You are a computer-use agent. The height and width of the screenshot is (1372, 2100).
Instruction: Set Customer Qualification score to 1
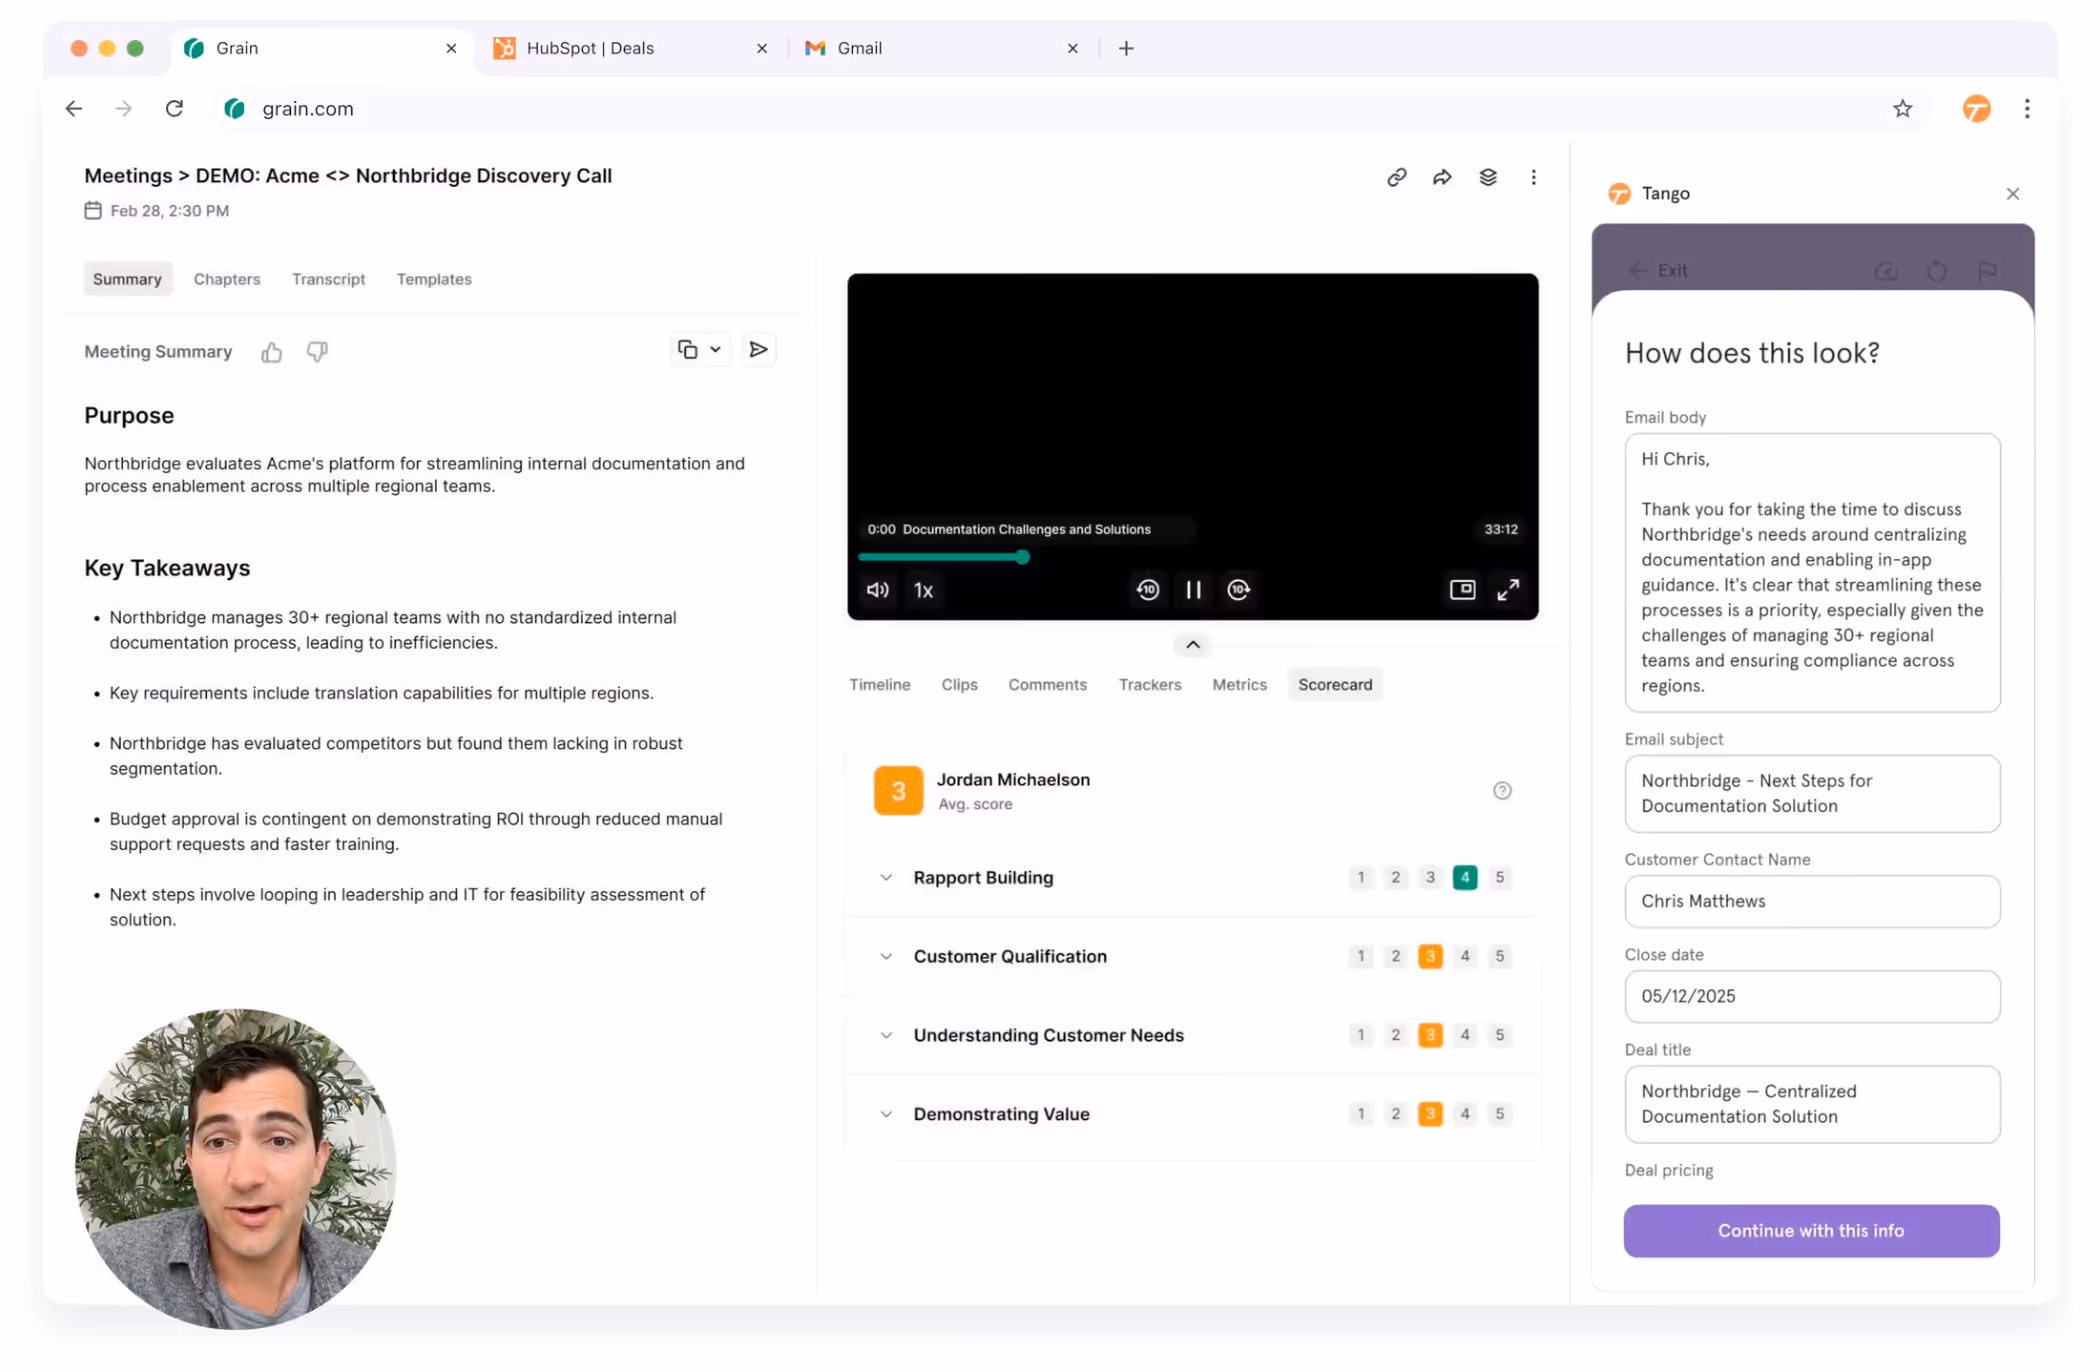[1360, 957]
